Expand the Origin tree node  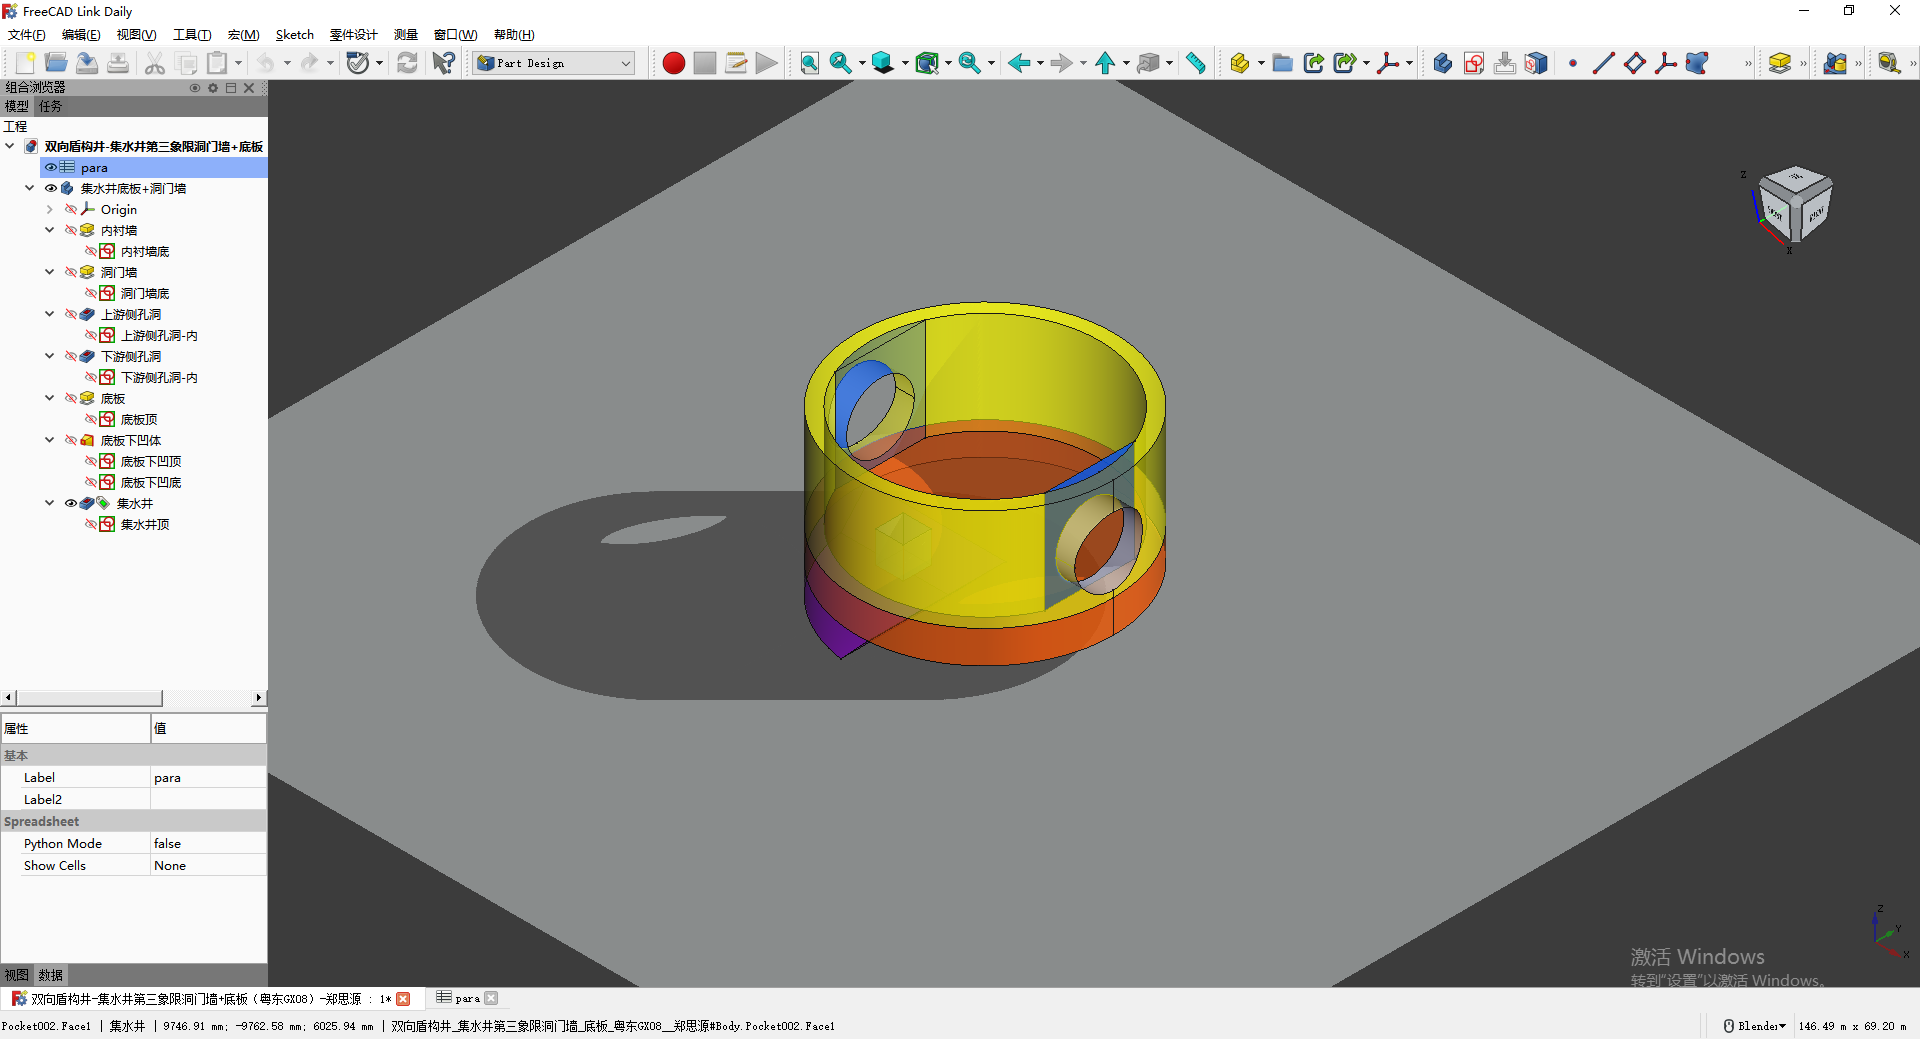pos(50,210)
